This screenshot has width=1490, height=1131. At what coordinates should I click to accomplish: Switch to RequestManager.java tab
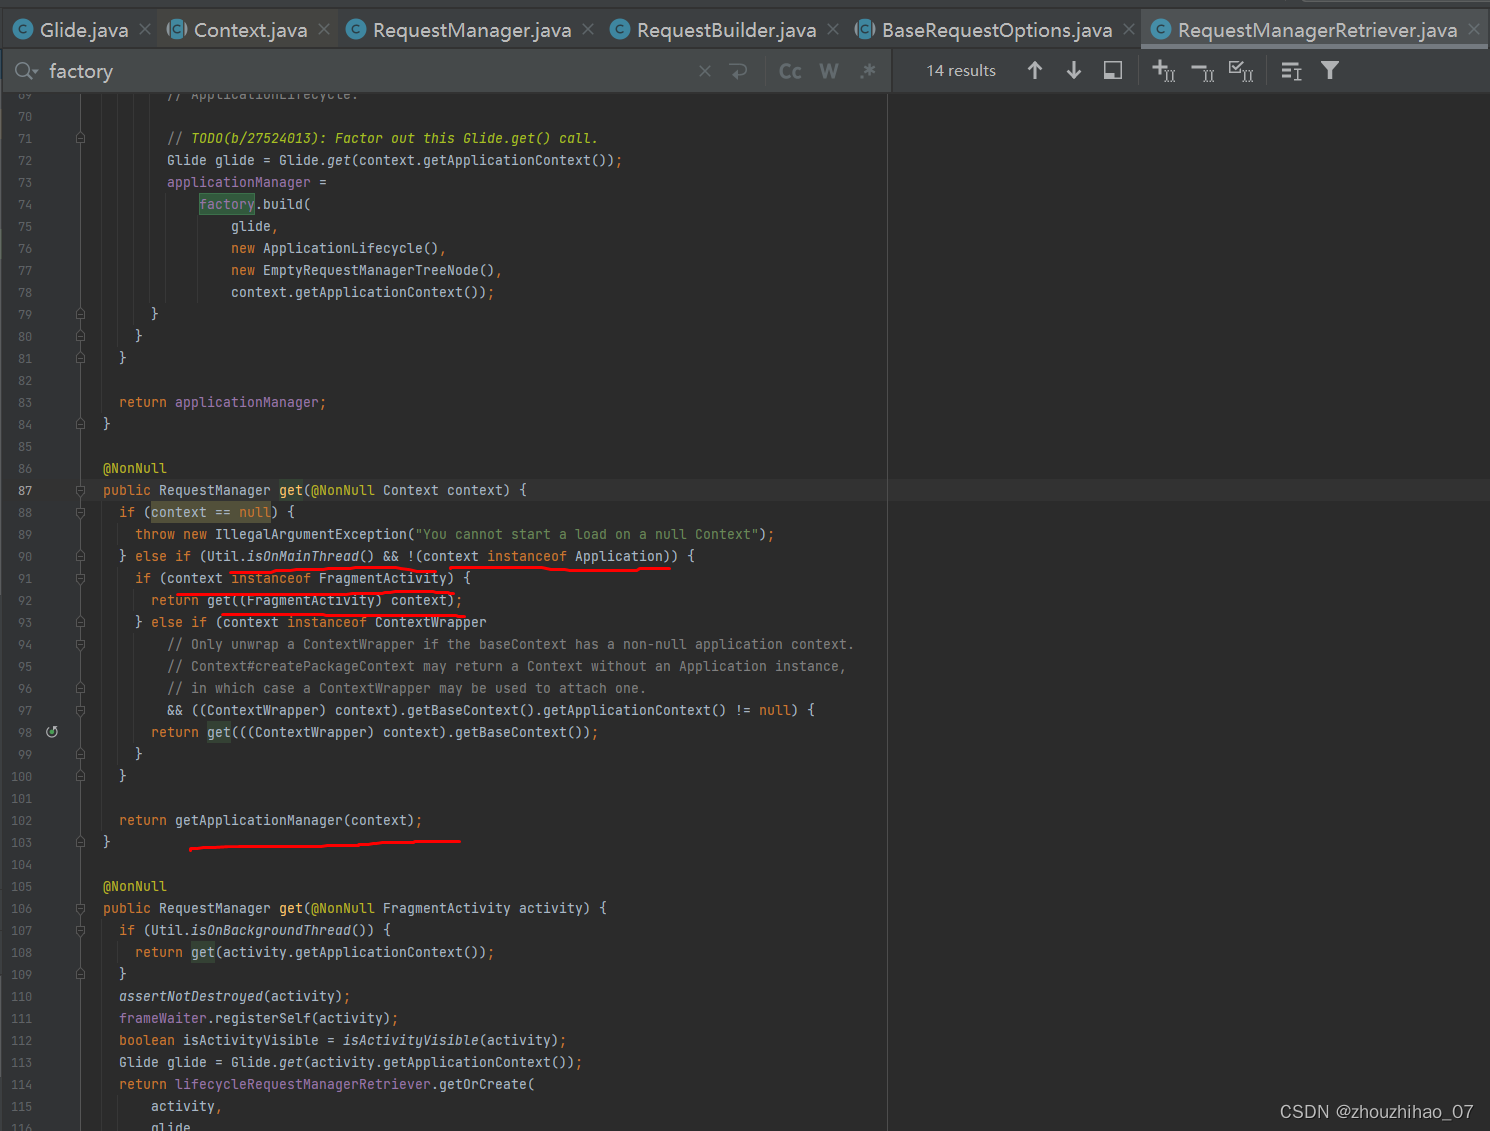(x=472, y=30)
